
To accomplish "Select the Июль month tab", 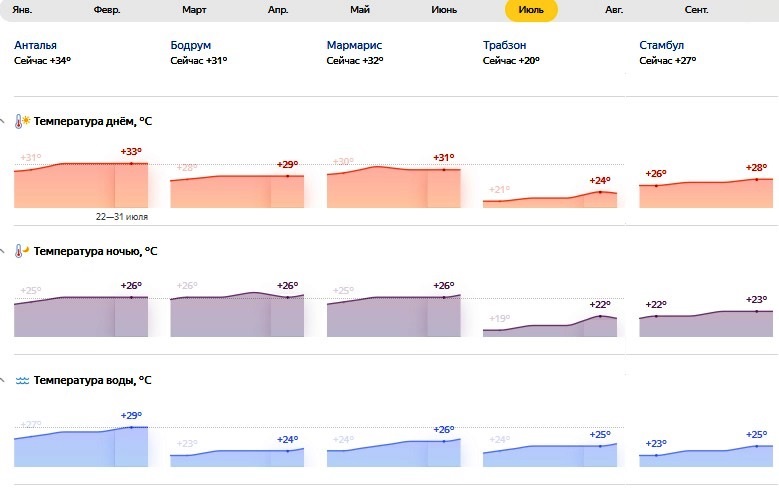I will pyautogui.click(x=530, y=10).
